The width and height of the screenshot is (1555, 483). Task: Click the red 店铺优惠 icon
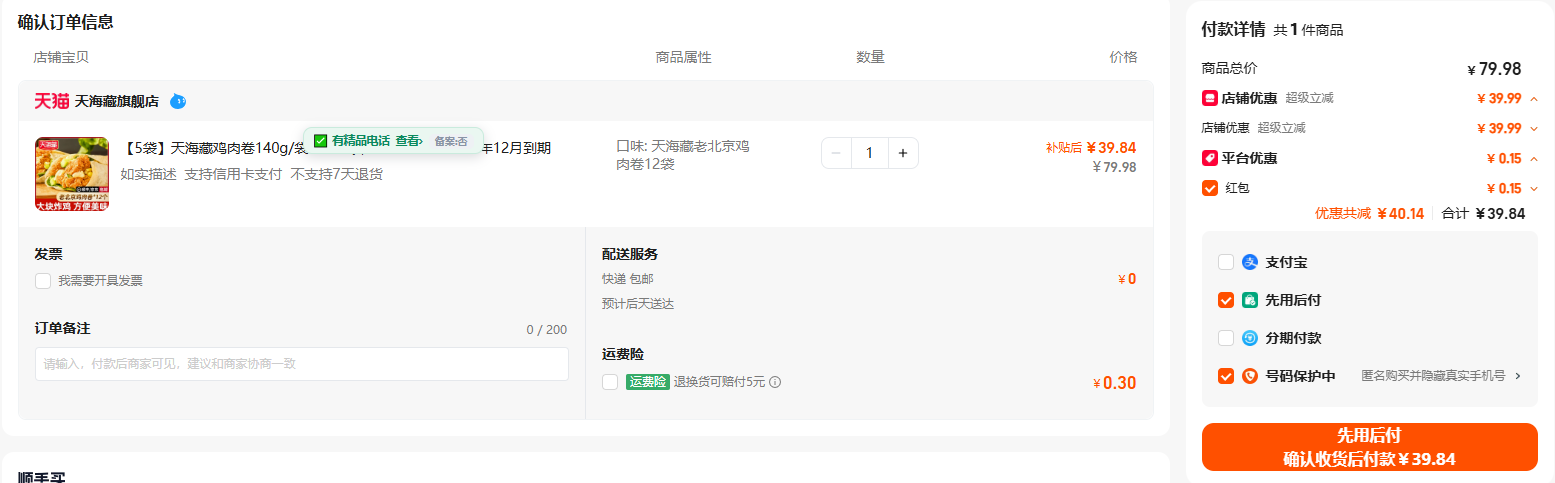pyautogui.click(x=1209, y=98)
